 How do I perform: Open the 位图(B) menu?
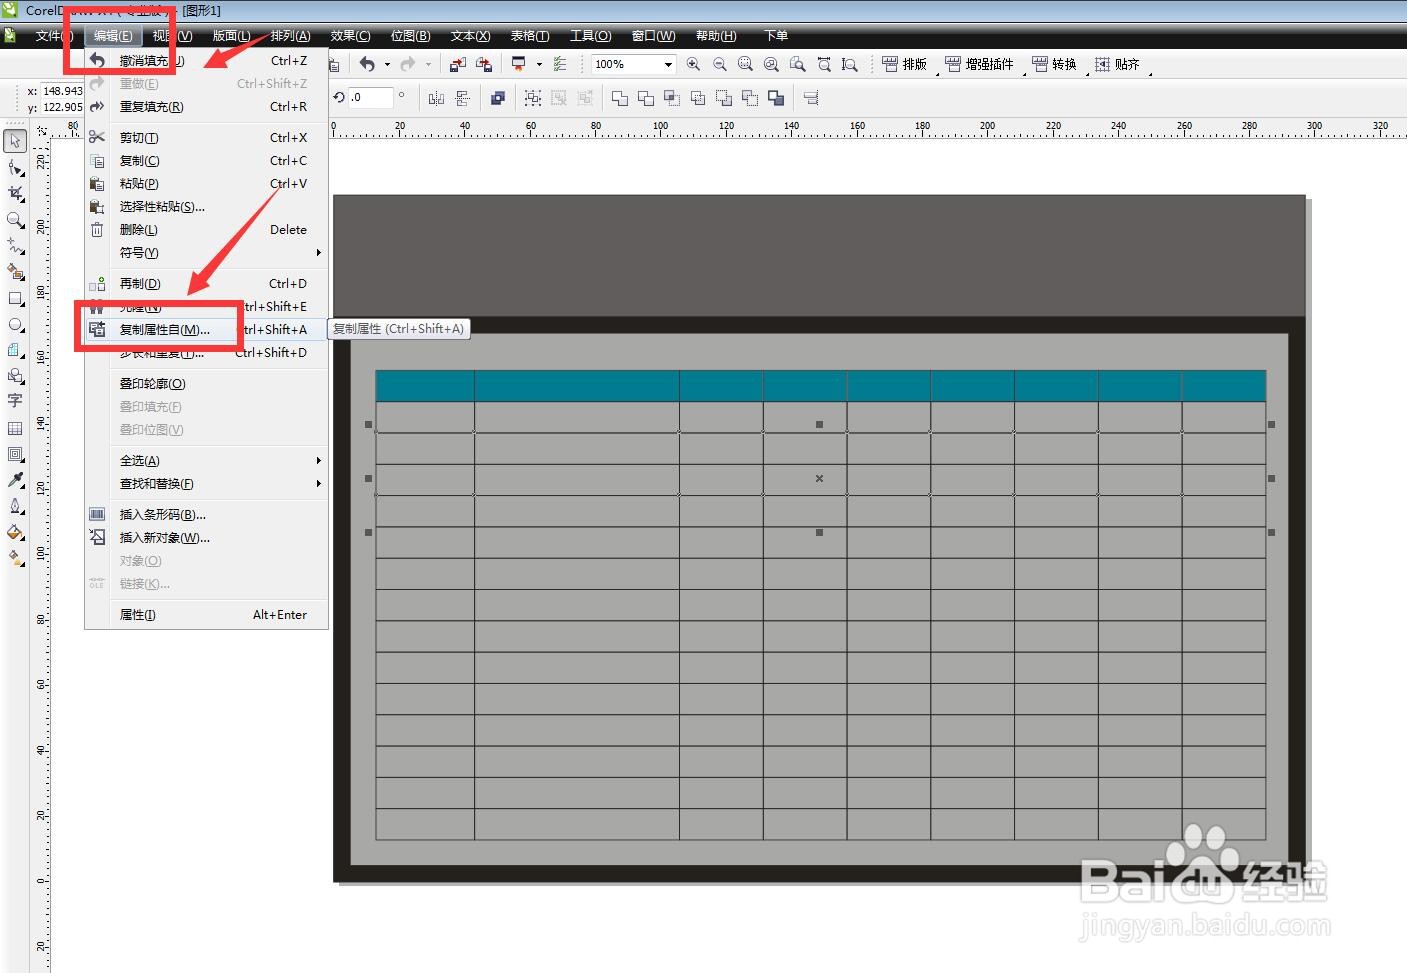410,36
